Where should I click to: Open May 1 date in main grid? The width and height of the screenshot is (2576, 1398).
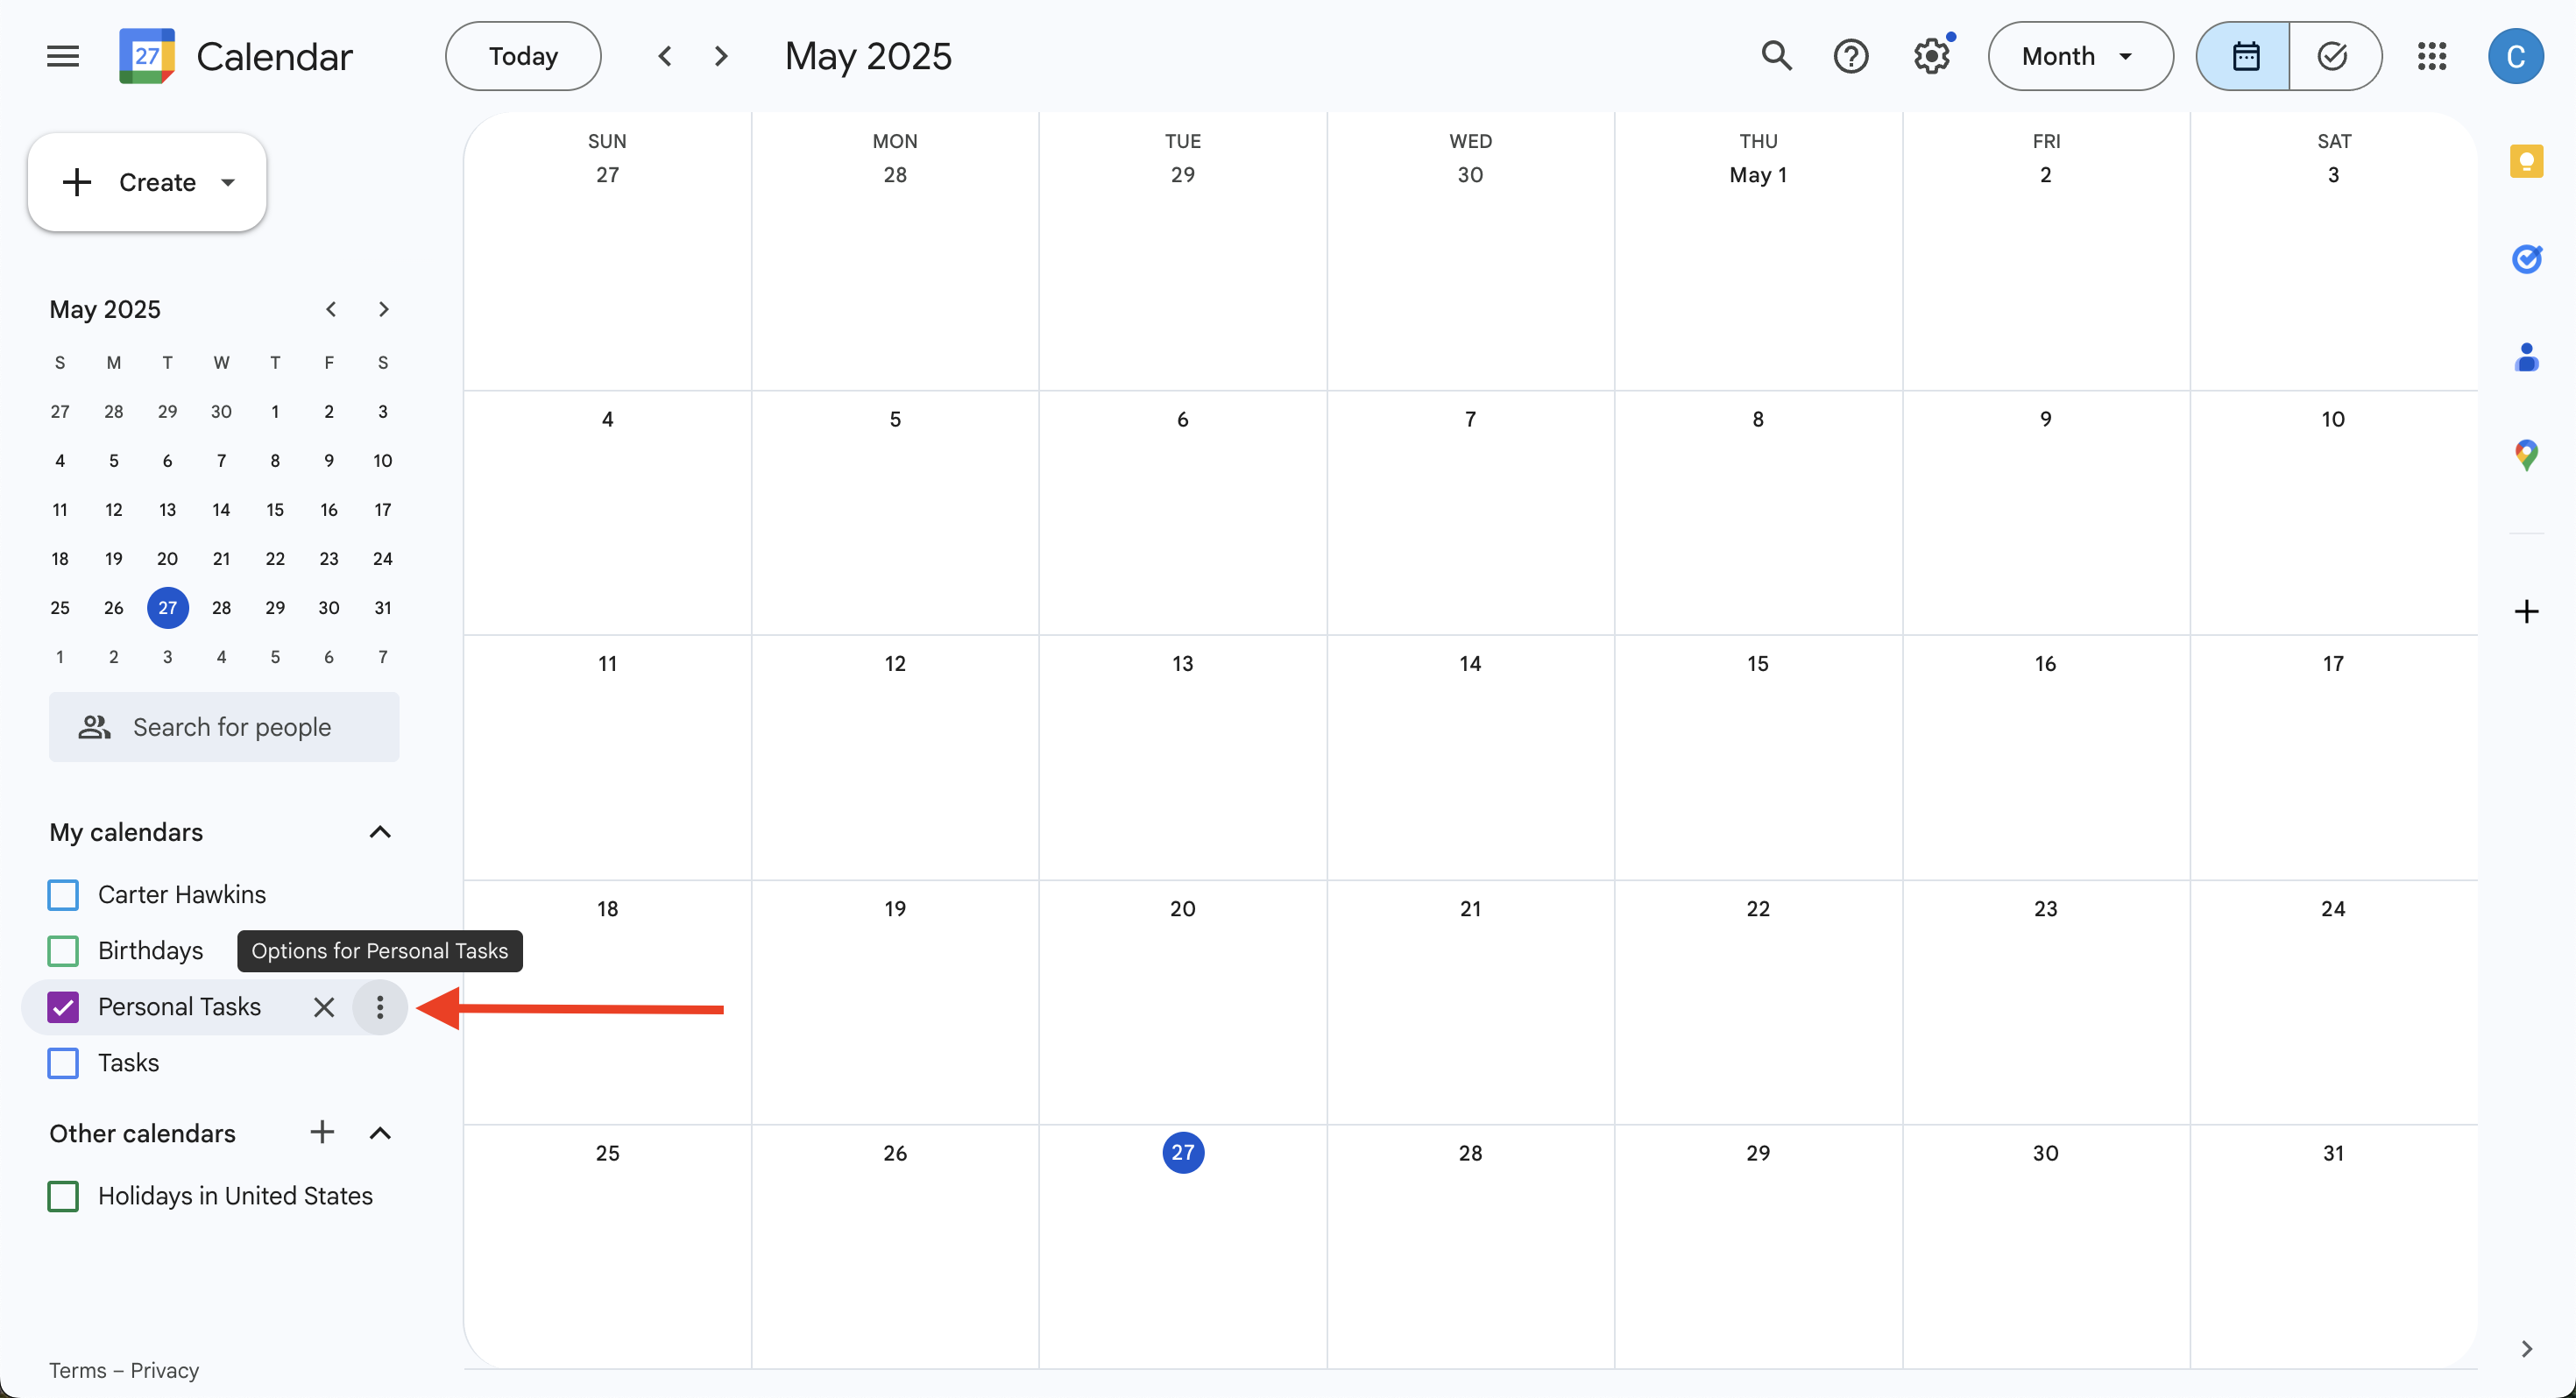1758,175
